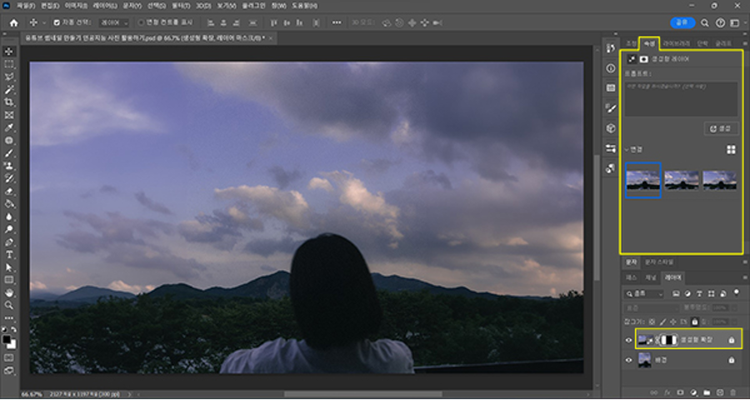
Task: Click the prompt text field
Action: pos(681,99)
